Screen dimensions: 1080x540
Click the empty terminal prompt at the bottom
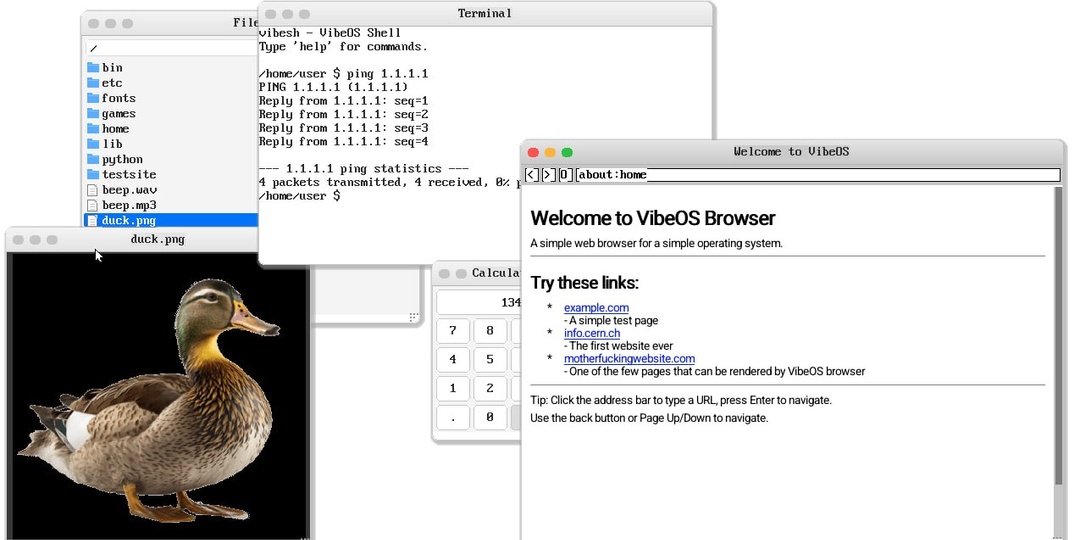[300, 196]
